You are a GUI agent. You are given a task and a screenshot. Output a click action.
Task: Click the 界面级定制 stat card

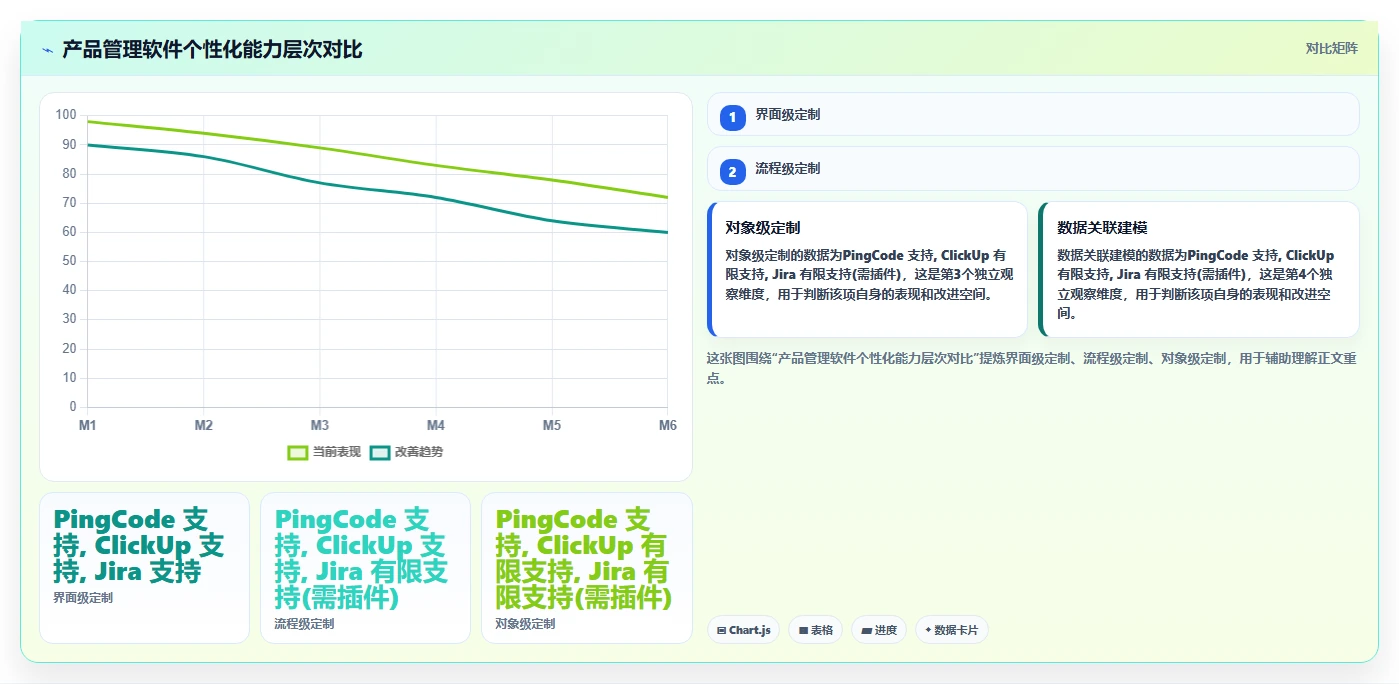click(144, 568)
